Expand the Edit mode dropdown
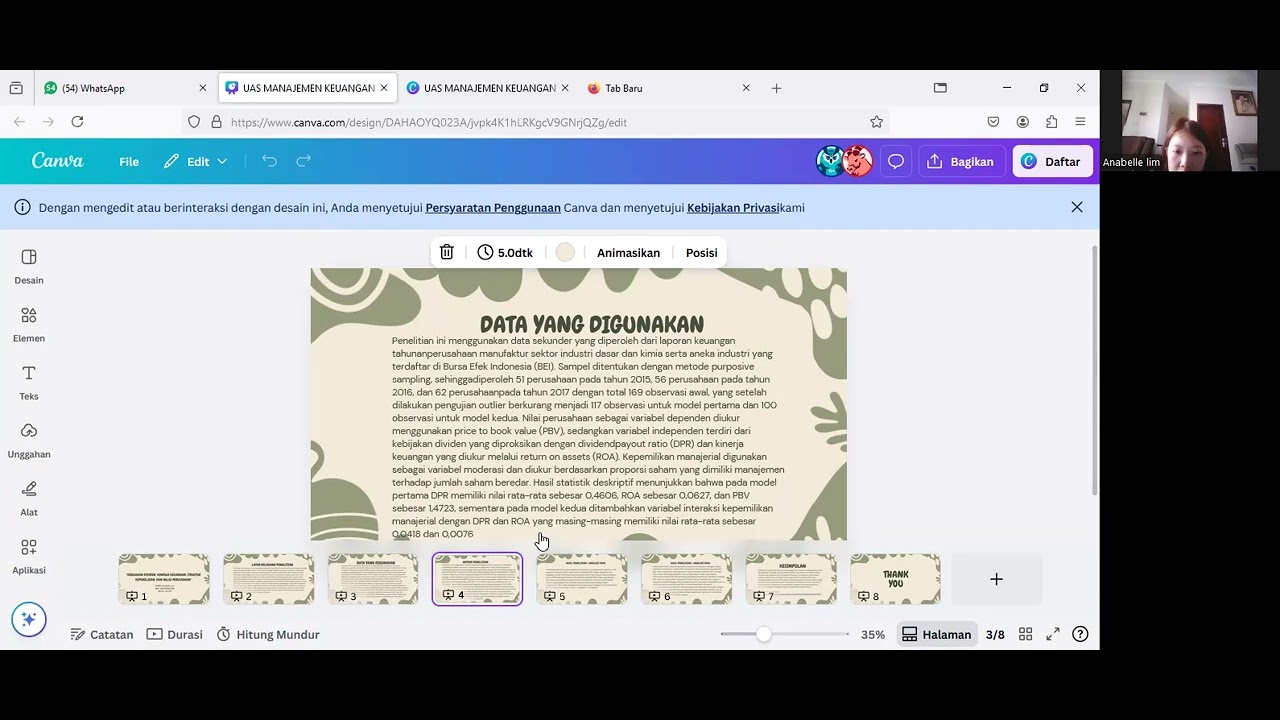This screenshot has width=1280, height=720. tap(196, 161)
